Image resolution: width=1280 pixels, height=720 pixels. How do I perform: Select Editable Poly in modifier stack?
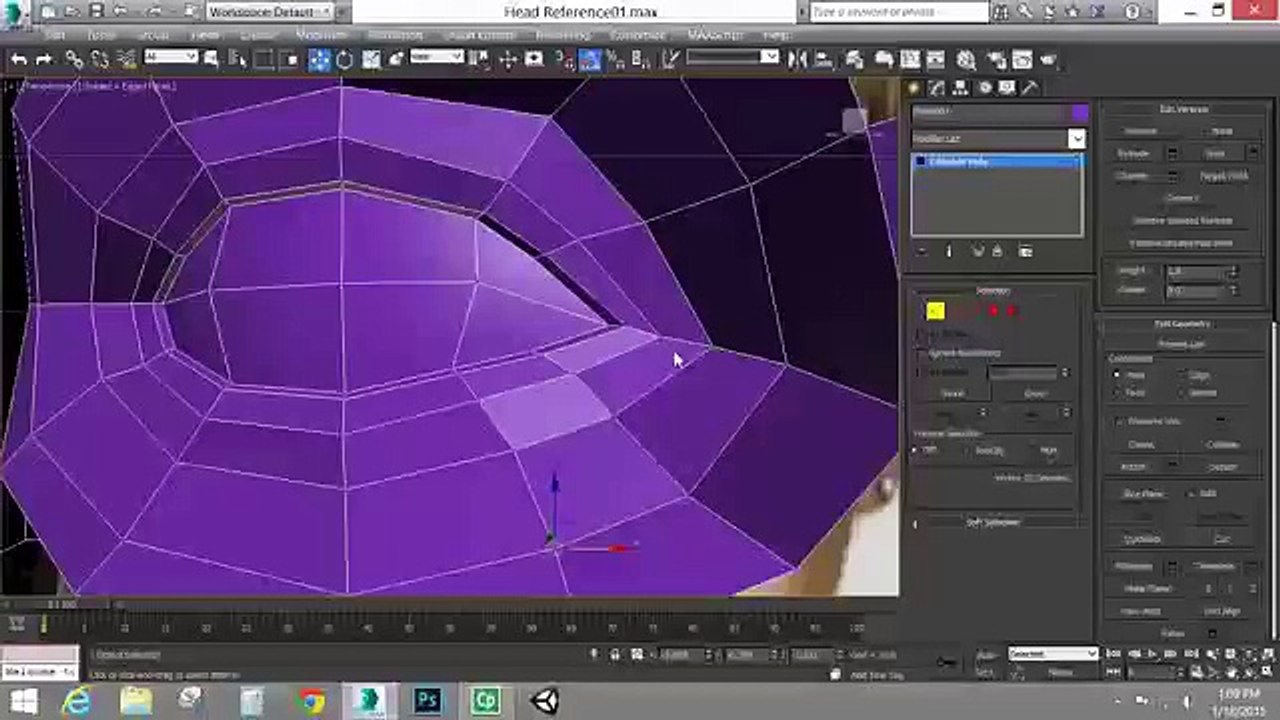[x=997, y=161]
